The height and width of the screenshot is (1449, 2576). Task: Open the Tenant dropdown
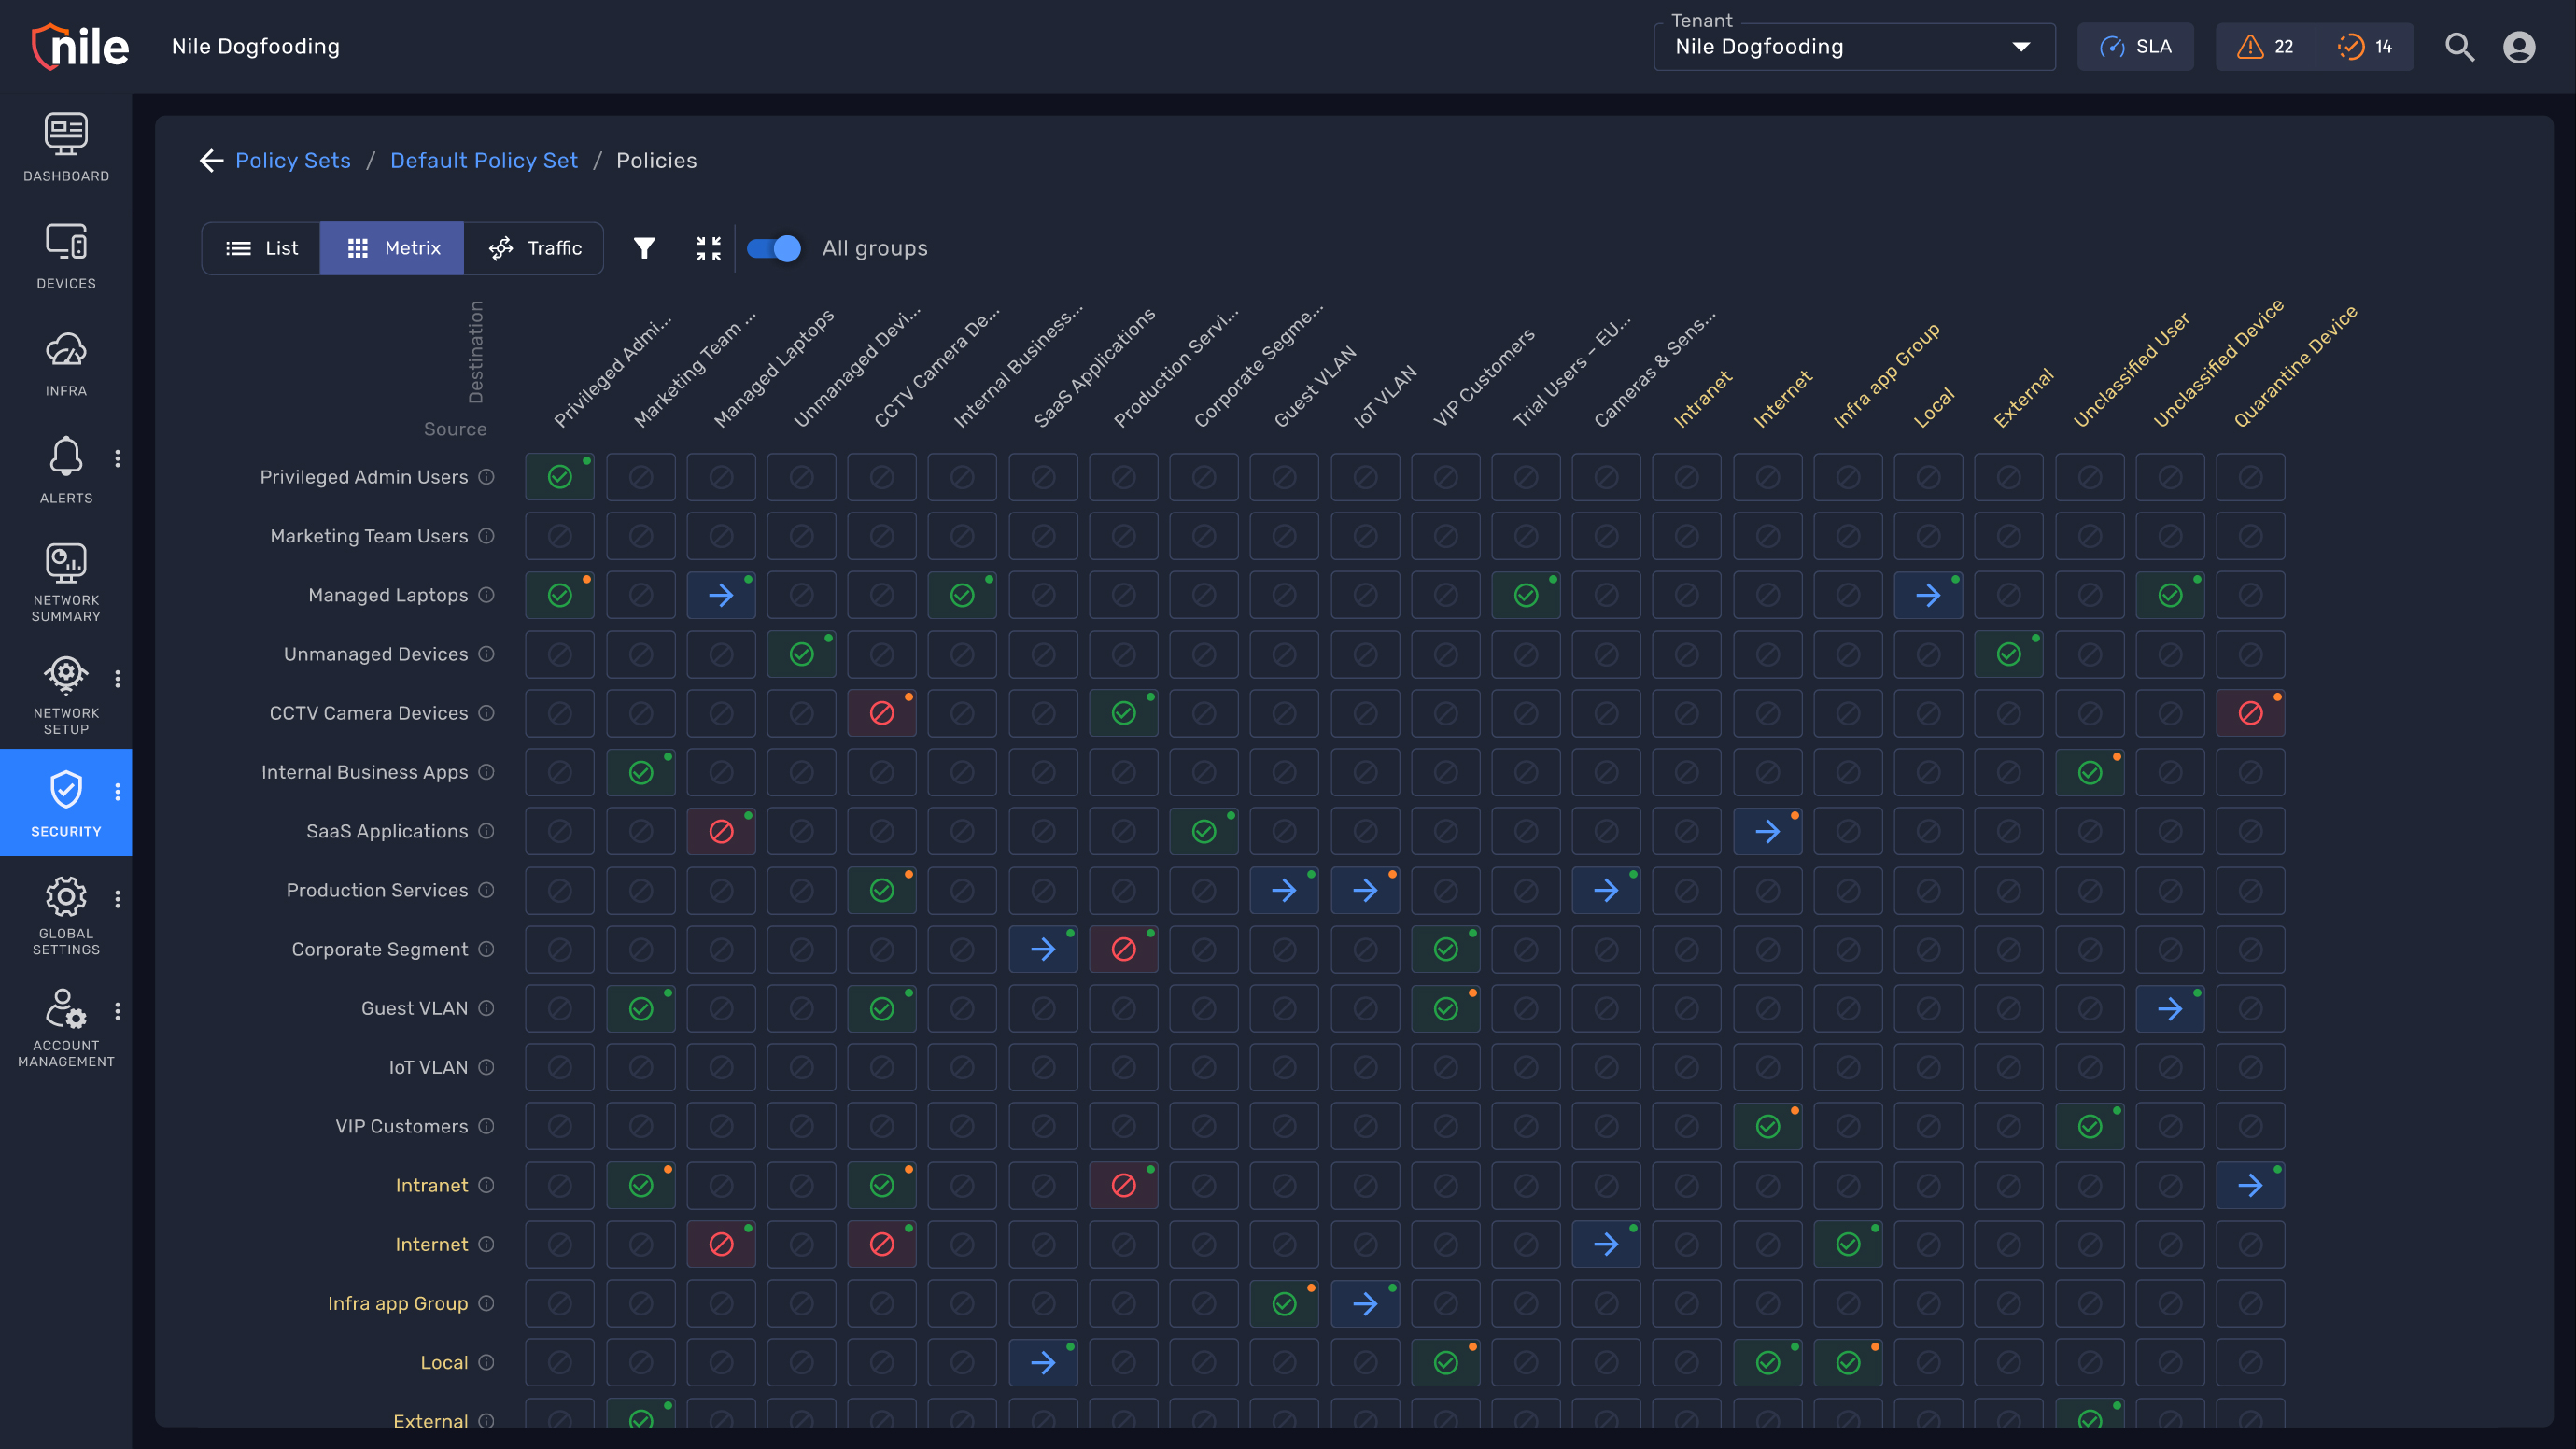click(1853, 46)
